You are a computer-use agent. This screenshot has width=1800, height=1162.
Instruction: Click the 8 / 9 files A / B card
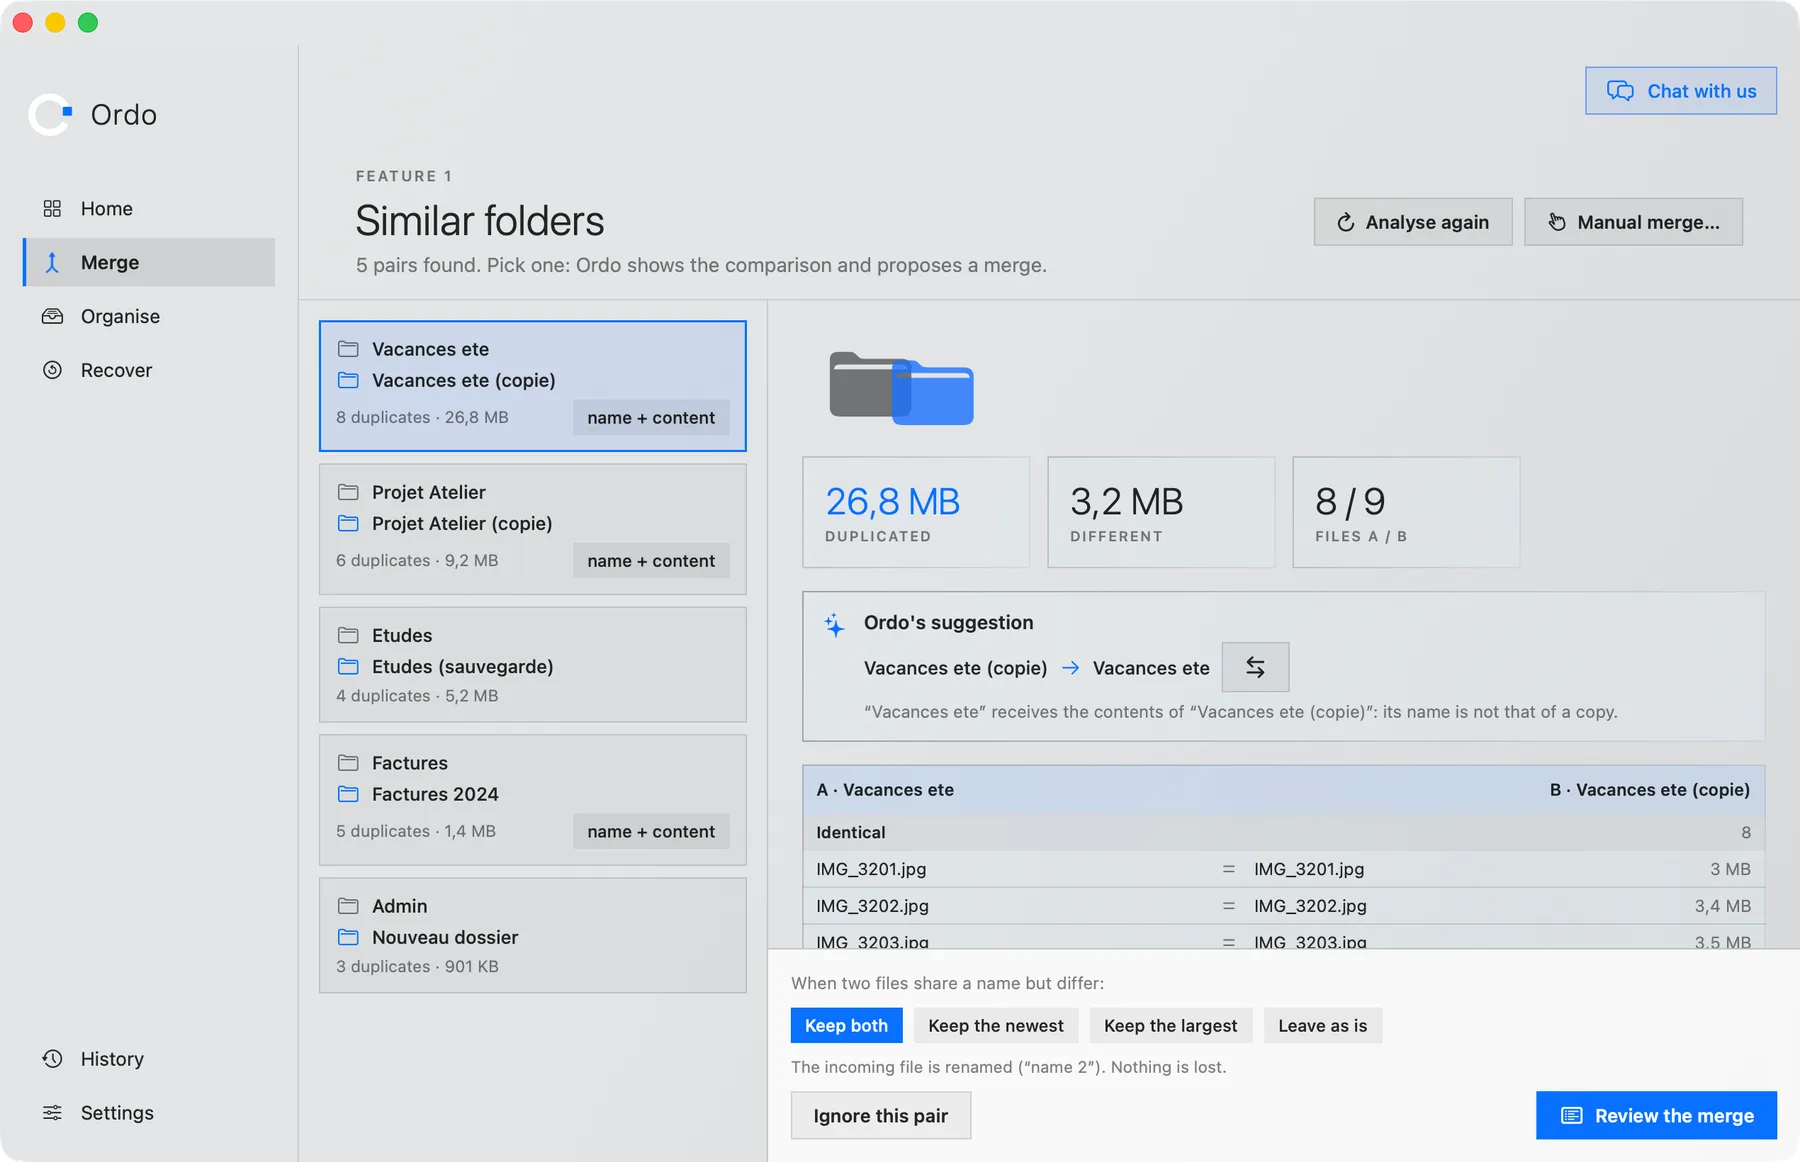coord(1406,512)
